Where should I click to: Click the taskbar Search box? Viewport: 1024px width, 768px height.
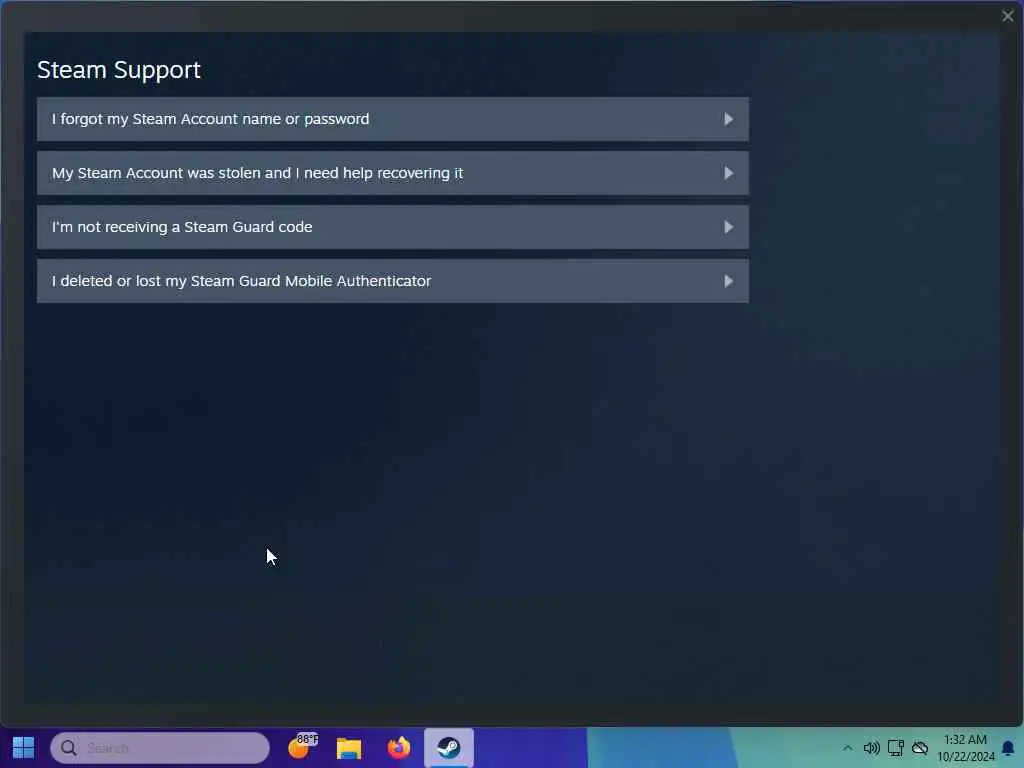pyautogui.click(x=160, y=748)
